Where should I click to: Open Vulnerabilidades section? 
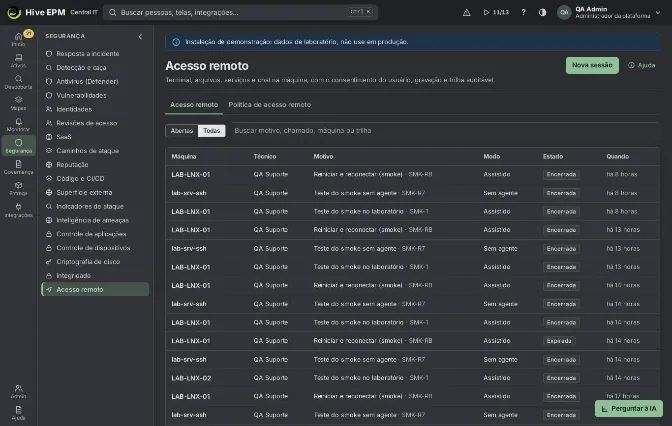tap(94, 95)
